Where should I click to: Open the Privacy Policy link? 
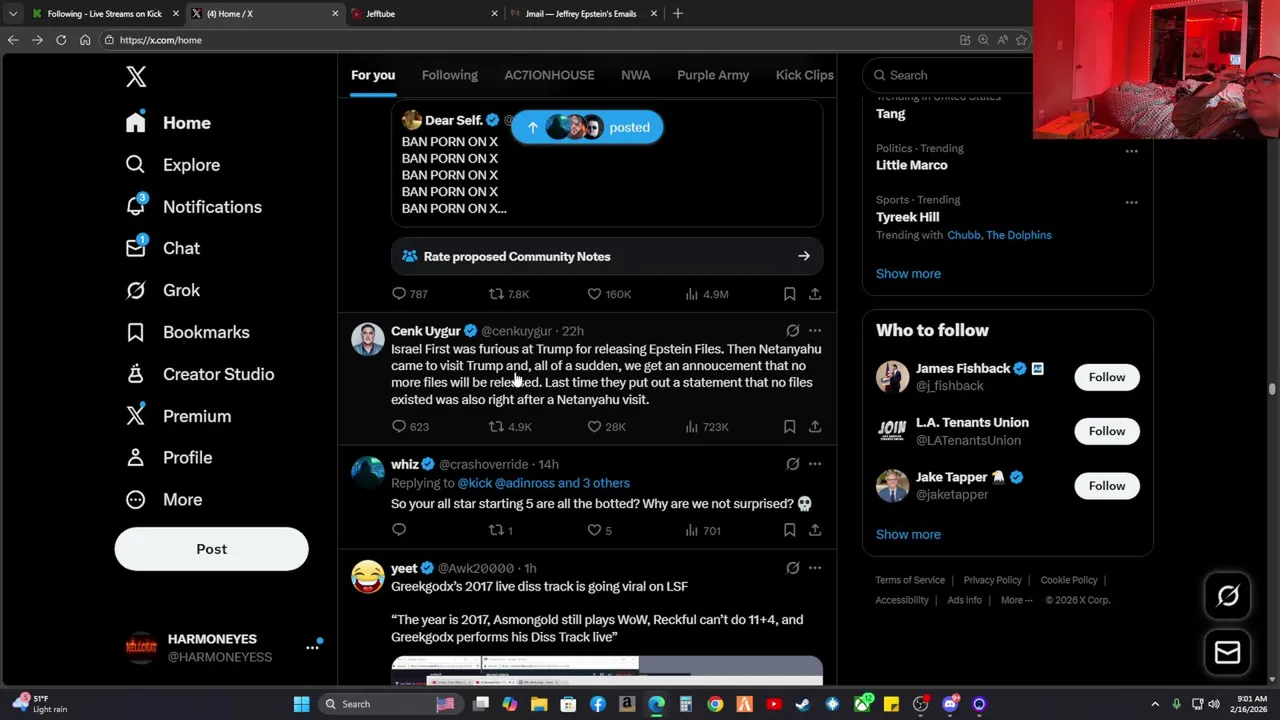(x=992, y=580)
